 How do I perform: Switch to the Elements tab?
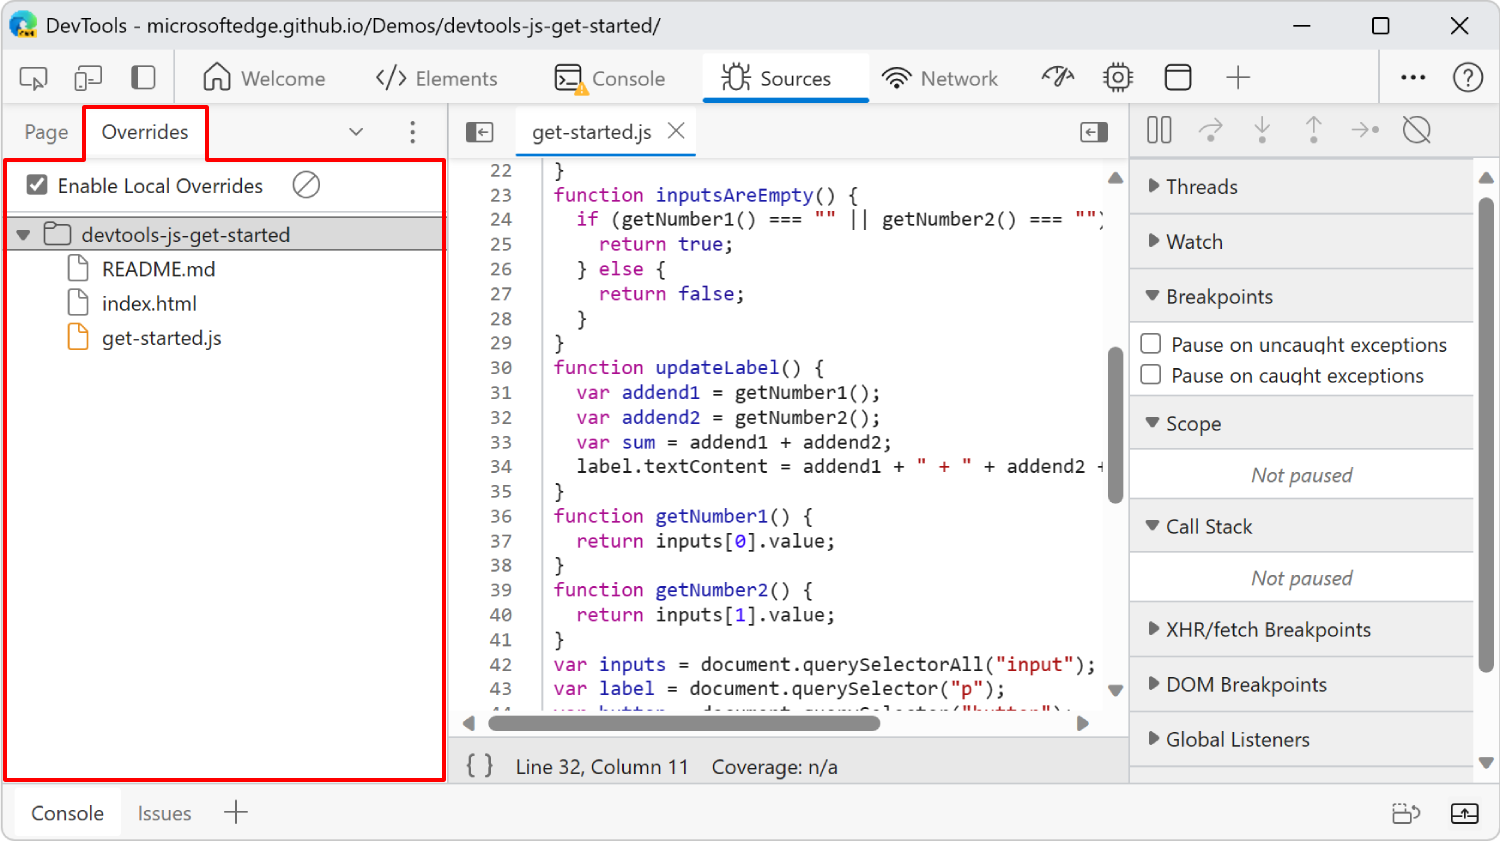[x=436, y=78]
